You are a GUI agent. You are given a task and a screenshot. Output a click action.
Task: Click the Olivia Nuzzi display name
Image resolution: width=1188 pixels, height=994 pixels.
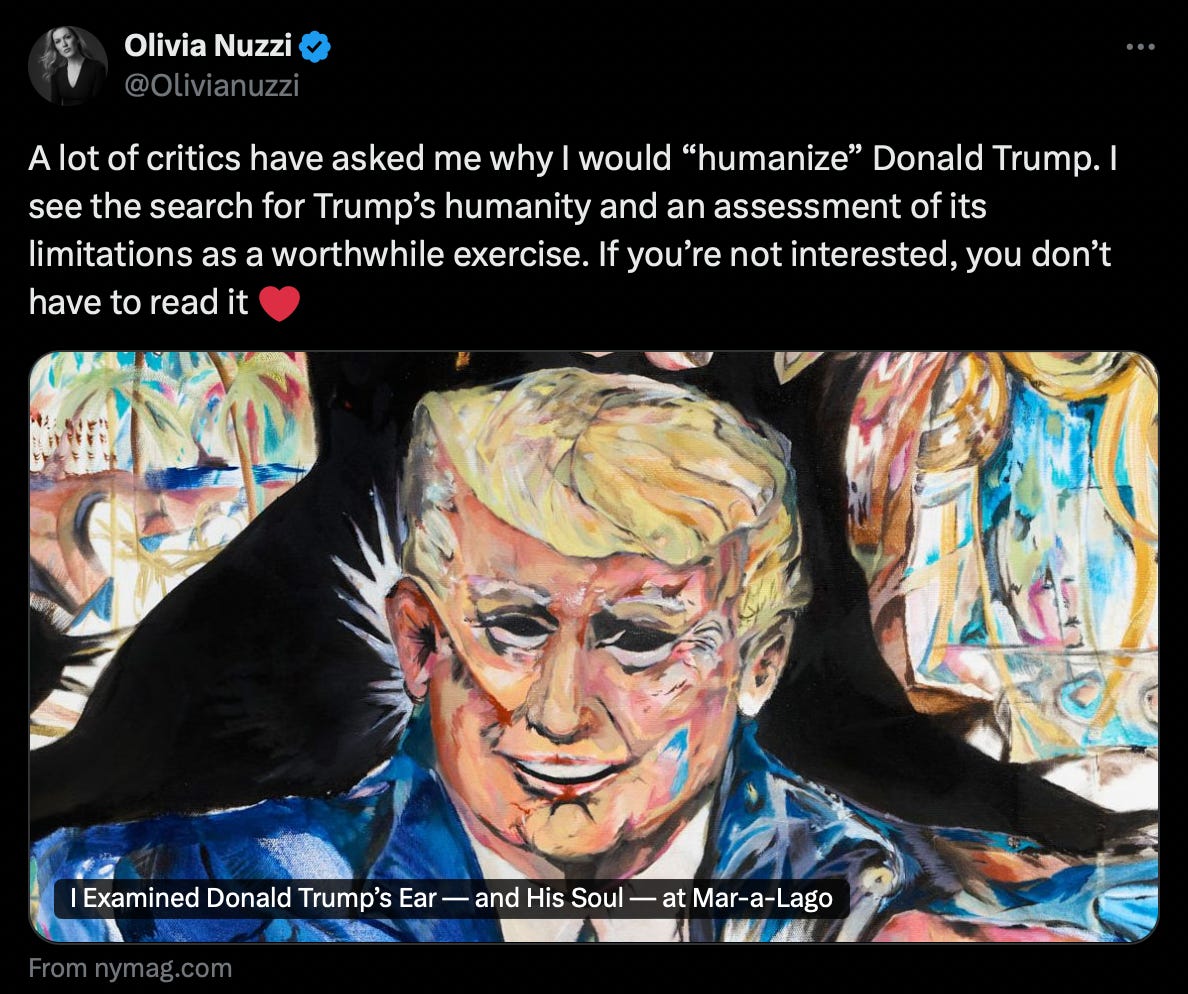(x=208, y=45)
